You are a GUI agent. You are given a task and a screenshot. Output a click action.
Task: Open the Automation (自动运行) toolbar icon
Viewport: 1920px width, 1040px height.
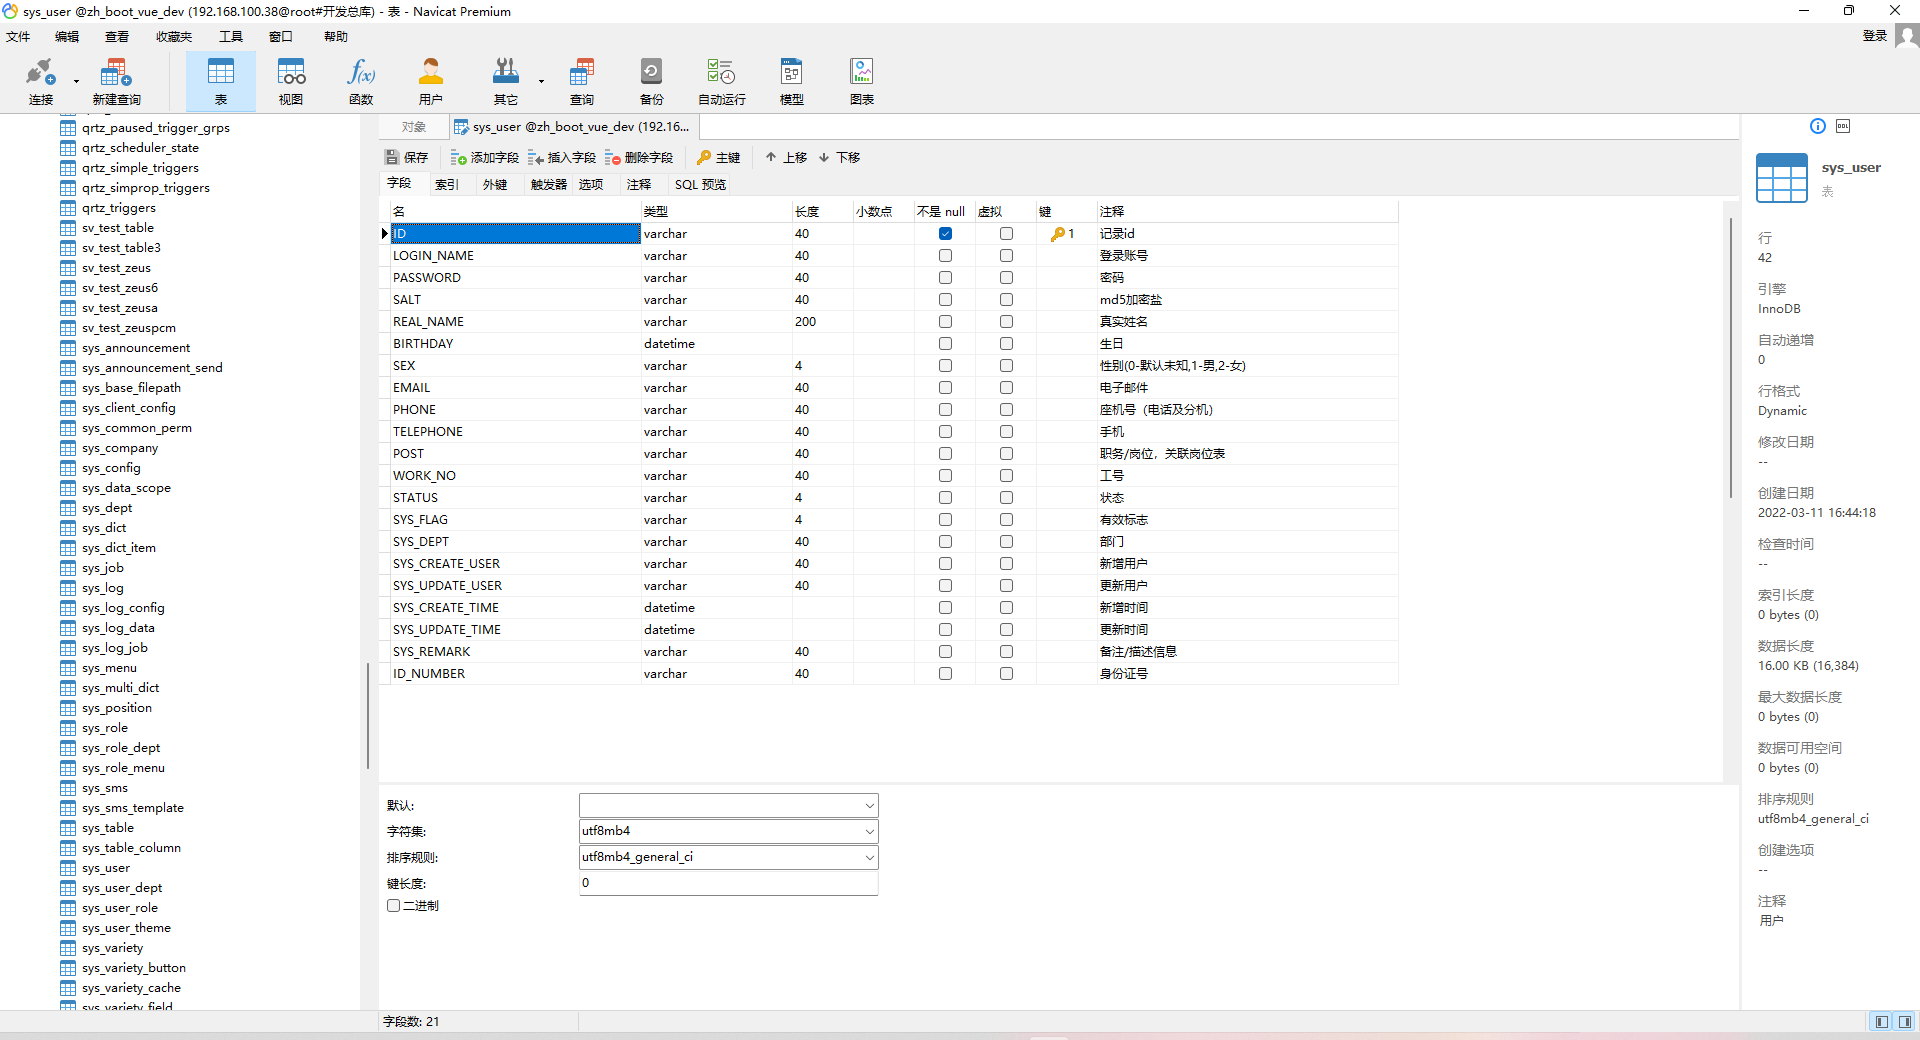(721, 80)
